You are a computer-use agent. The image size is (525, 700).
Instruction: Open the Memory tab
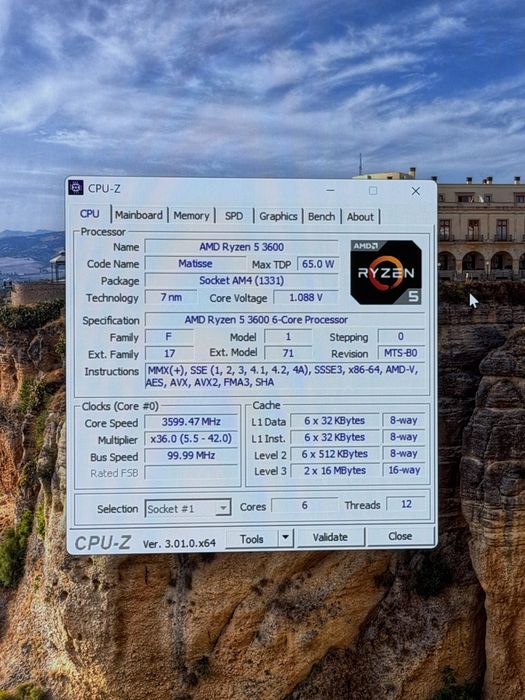[x=191, y=216]
